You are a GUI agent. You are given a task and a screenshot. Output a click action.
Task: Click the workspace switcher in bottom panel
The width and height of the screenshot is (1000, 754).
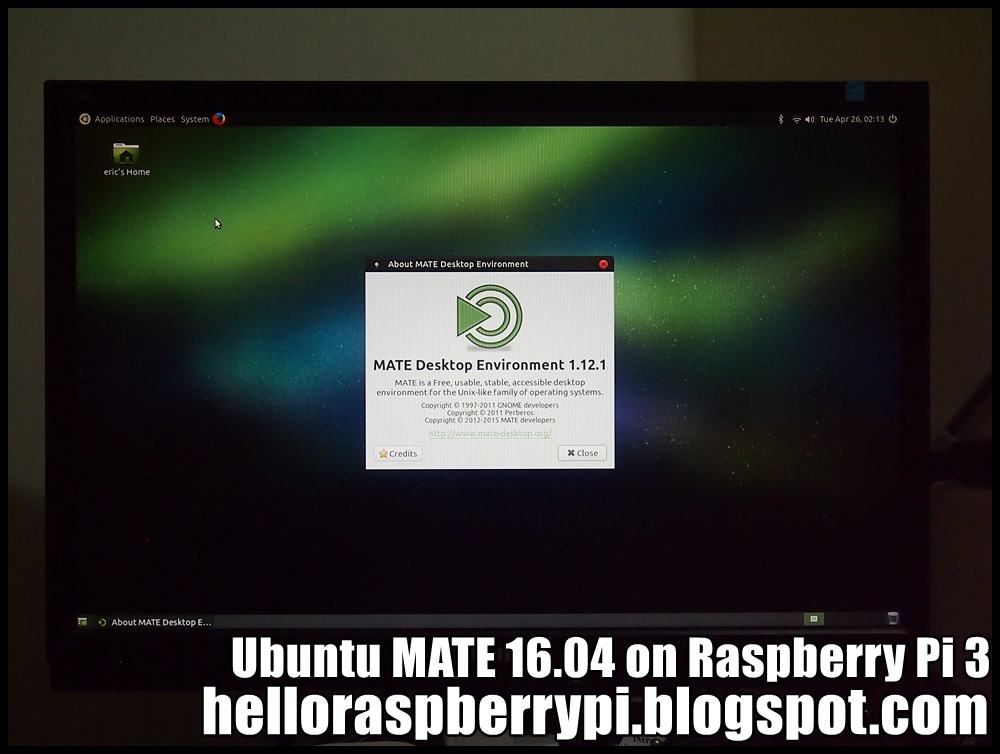813,619
